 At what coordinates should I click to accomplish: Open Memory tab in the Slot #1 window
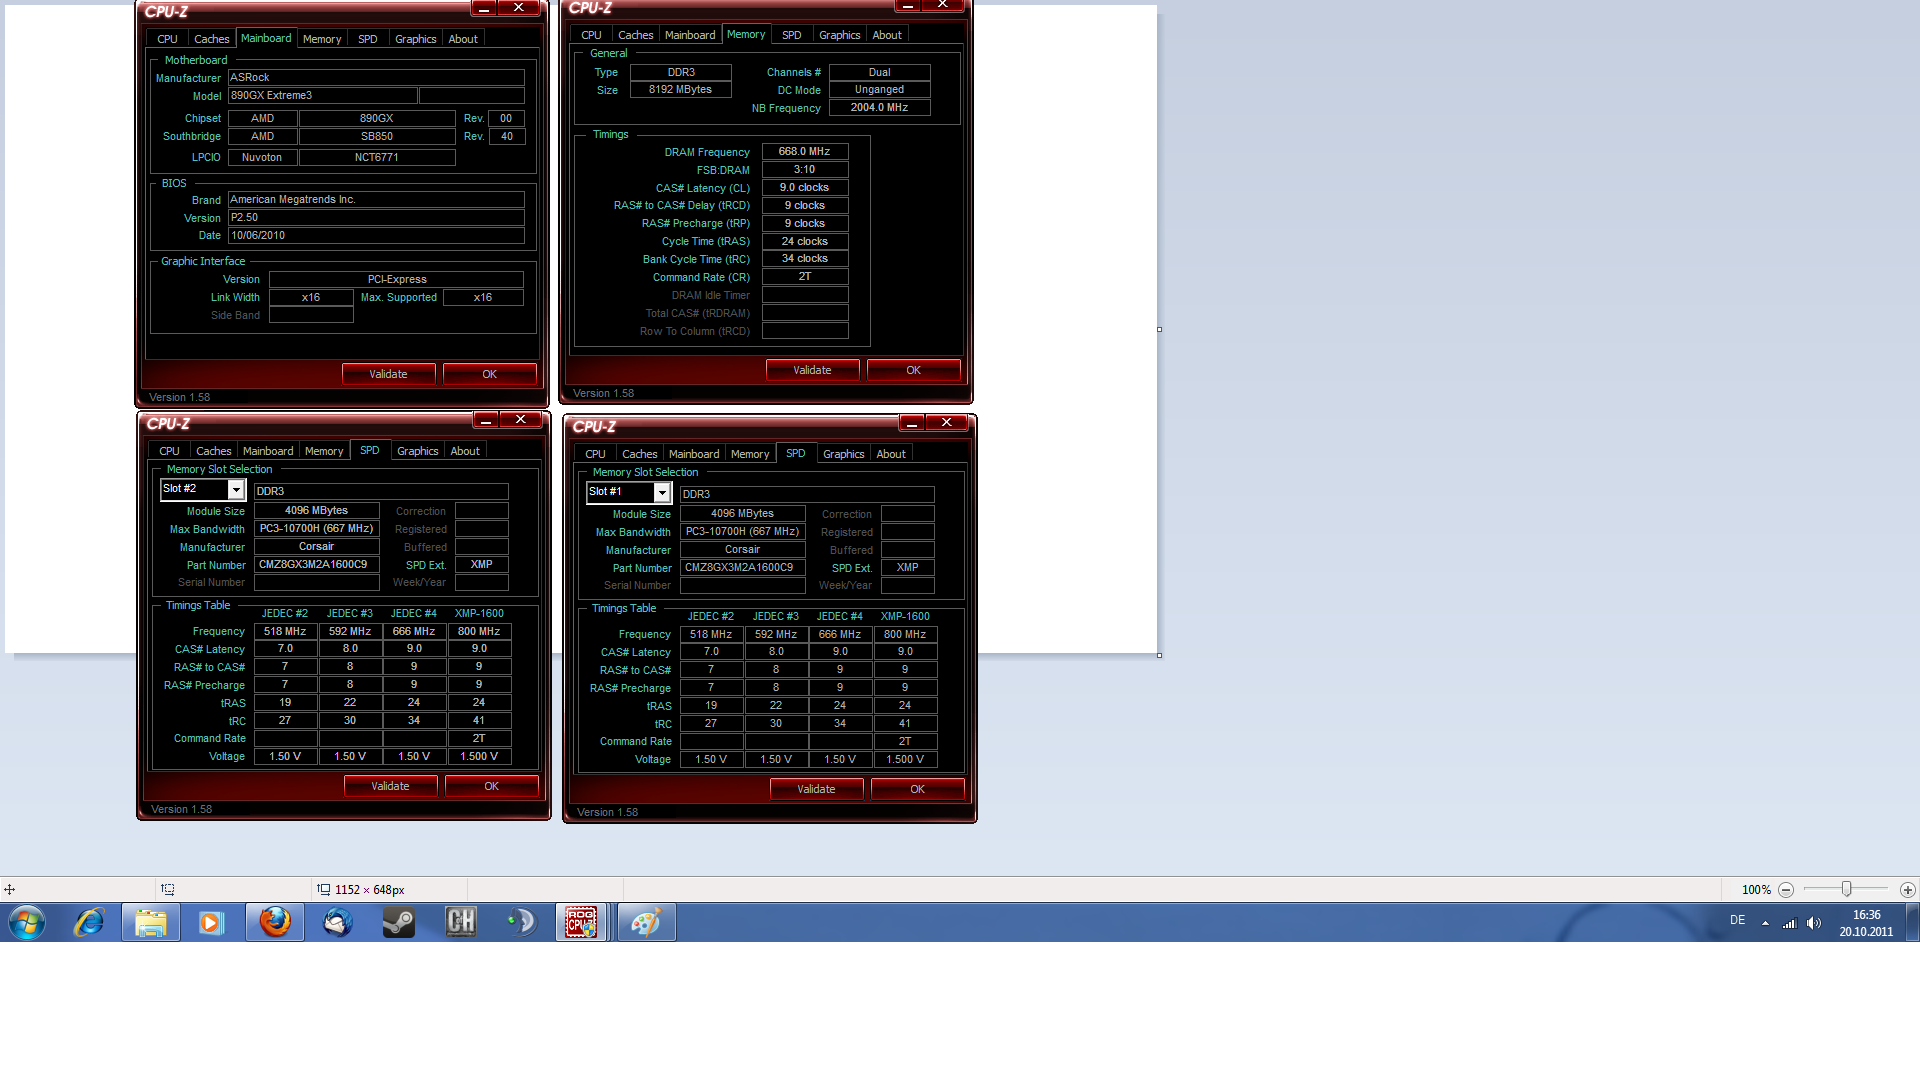click(750, 454)
